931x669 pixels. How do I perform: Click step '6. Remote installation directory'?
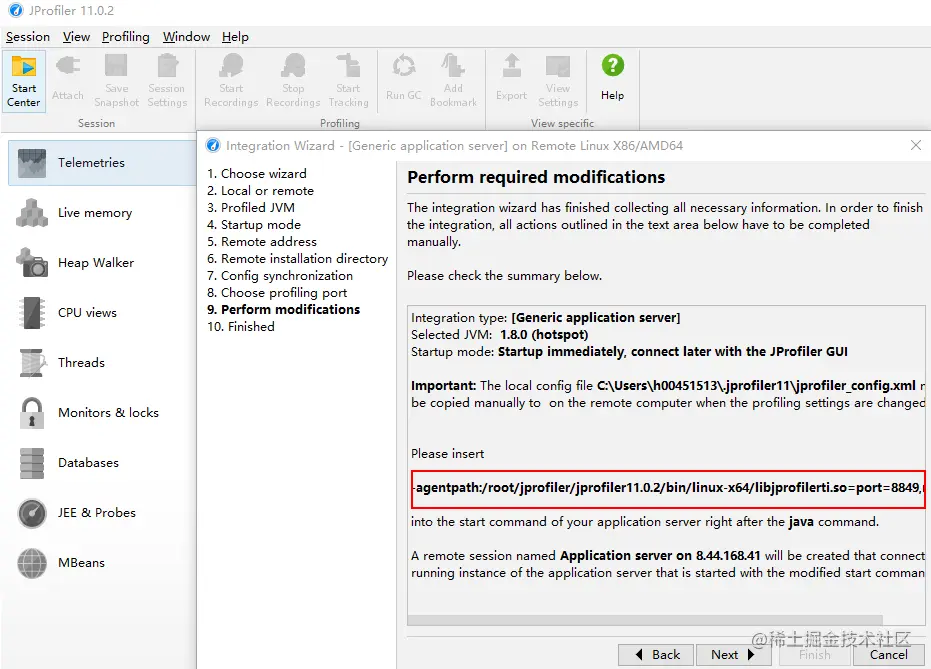(x=297, y=259)
